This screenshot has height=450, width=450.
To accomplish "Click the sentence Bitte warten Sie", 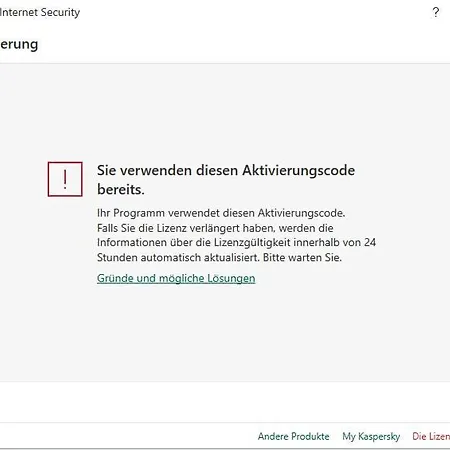I will click(x=302, y=257).
